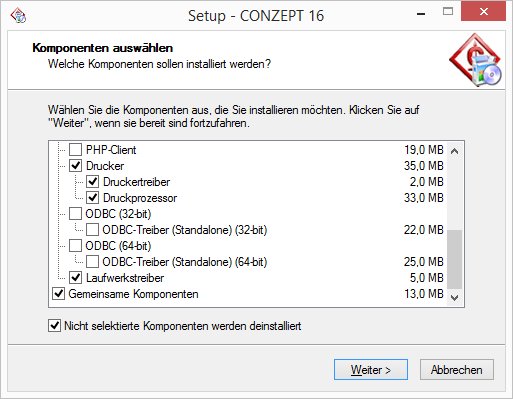Viewport: 513px width, 399px height.
Task: Check ODBC-Treiber (Standalone) (64-bit)
Action: tap(92, 262)
